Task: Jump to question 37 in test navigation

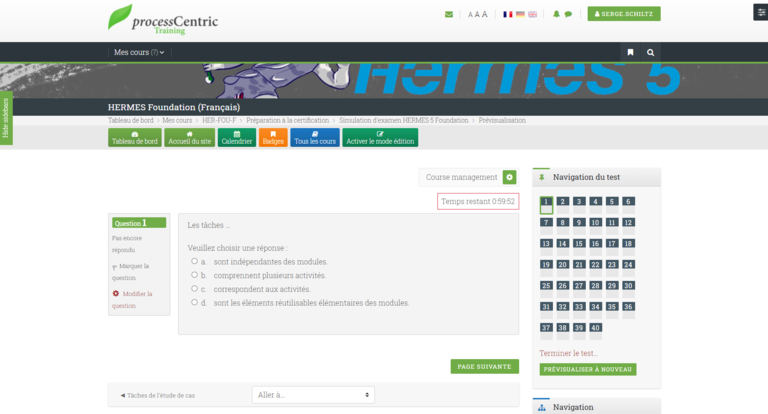Action: click(546, 332)
